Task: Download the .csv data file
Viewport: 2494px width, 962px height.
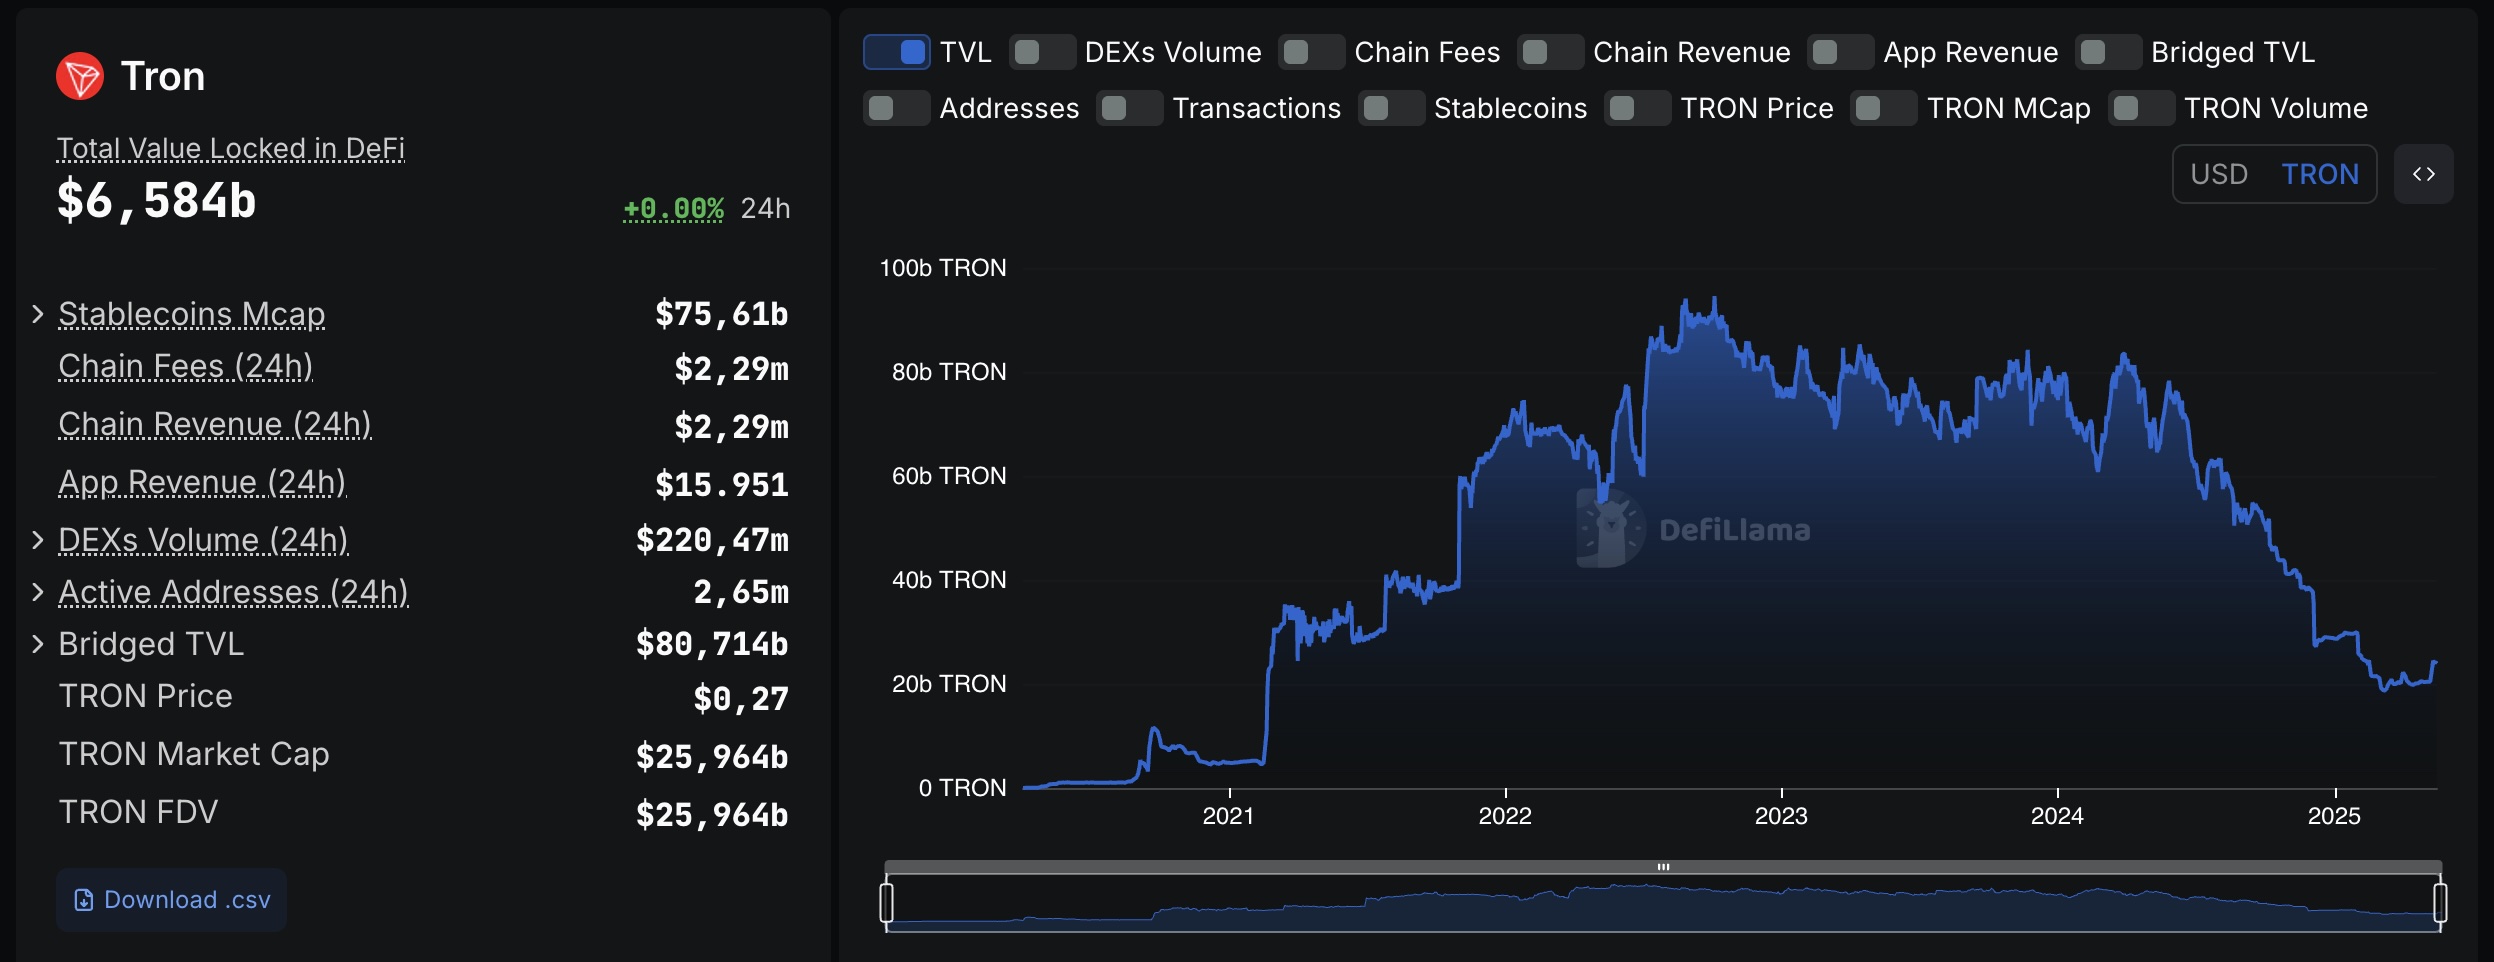Action: coord(172,900)
